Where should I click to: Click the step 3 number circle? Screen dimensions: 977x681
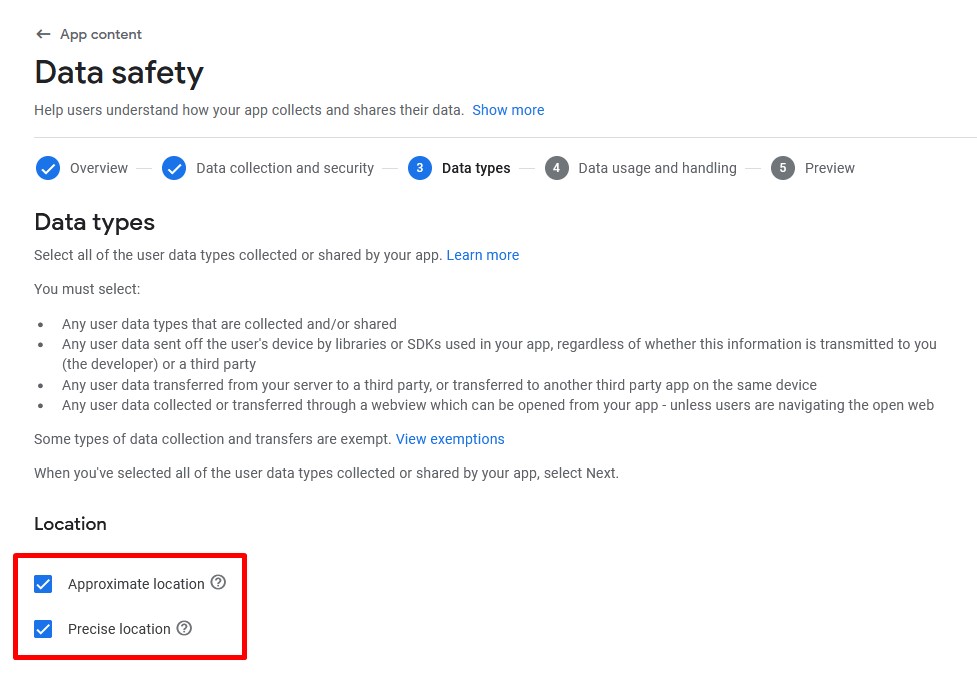click(x=420, y=168)
